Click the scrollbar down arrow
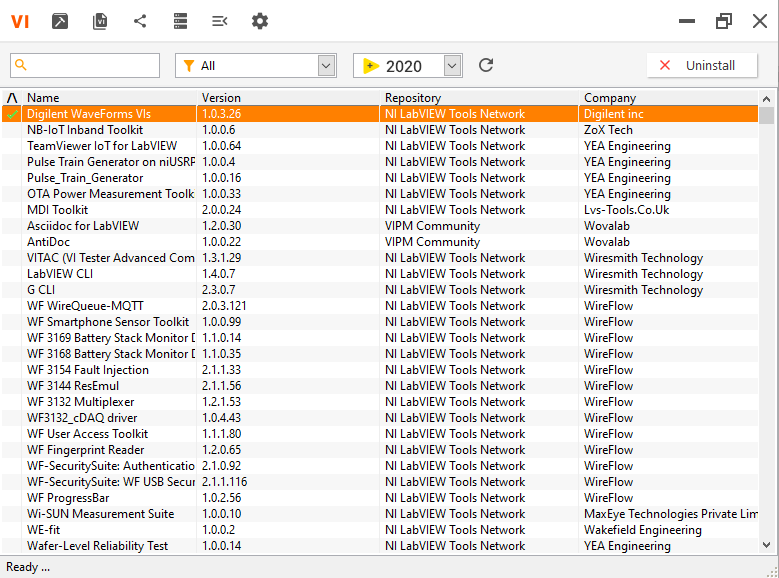This screenshot has height=578, width=779. coord(766,545)
